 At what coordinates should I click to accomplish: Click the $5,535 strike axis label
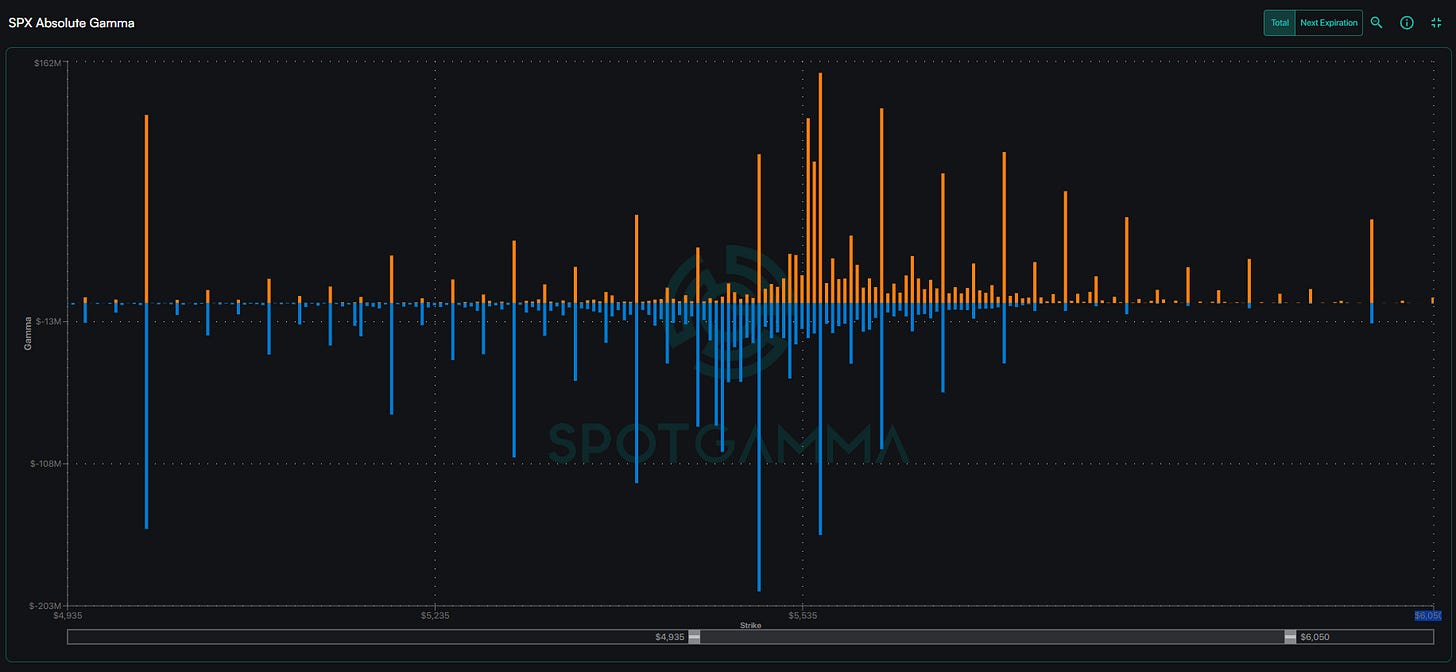[x=803, y=615]
